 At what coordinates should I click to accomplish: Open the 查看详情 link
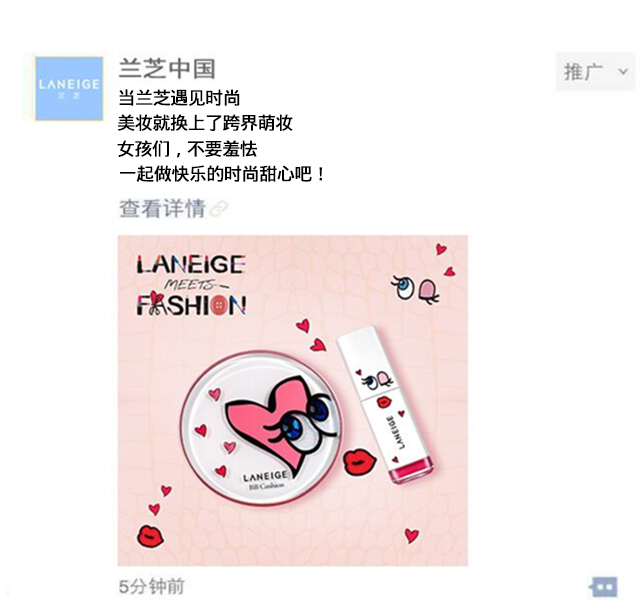162,208
